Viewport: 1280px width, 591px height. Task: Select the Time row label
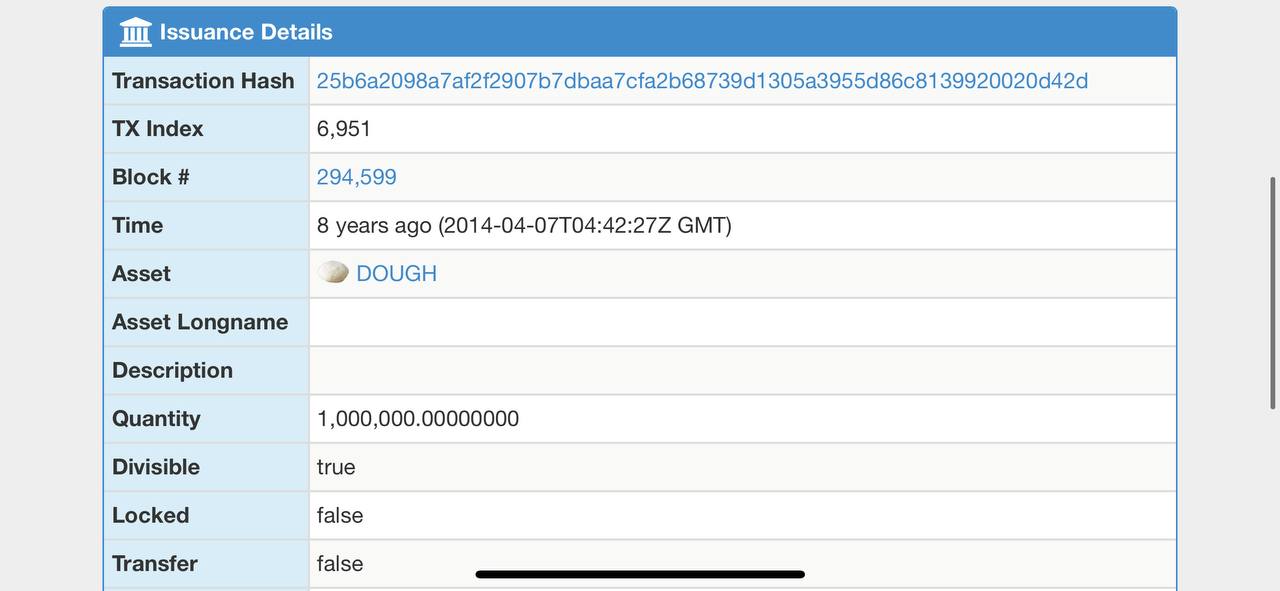137,225
